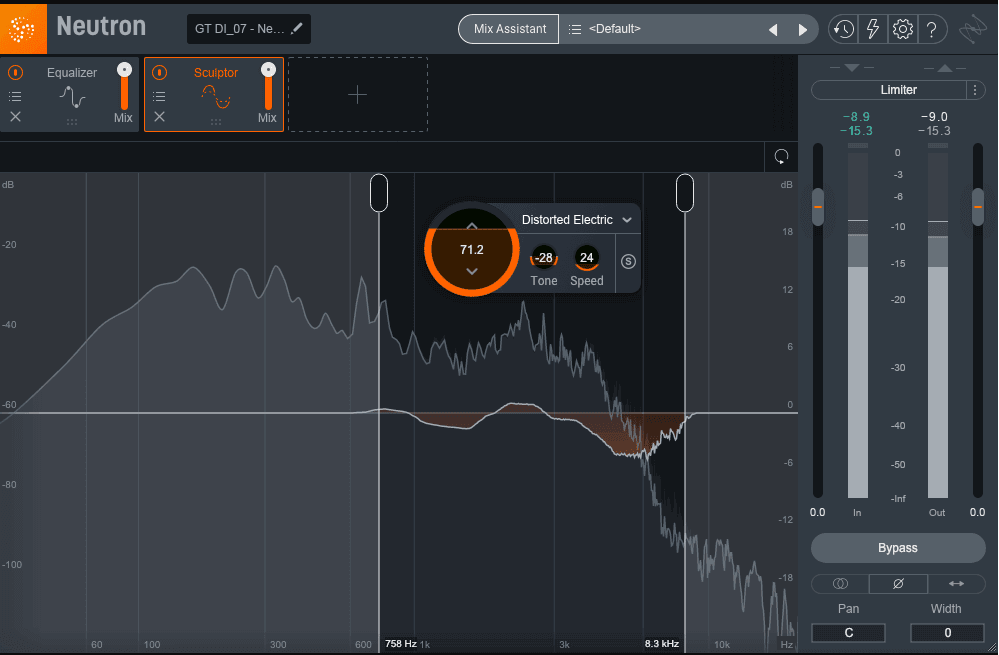
Task: Grab the Sculptor module reorder dots
Action: (x=216, y=121)
